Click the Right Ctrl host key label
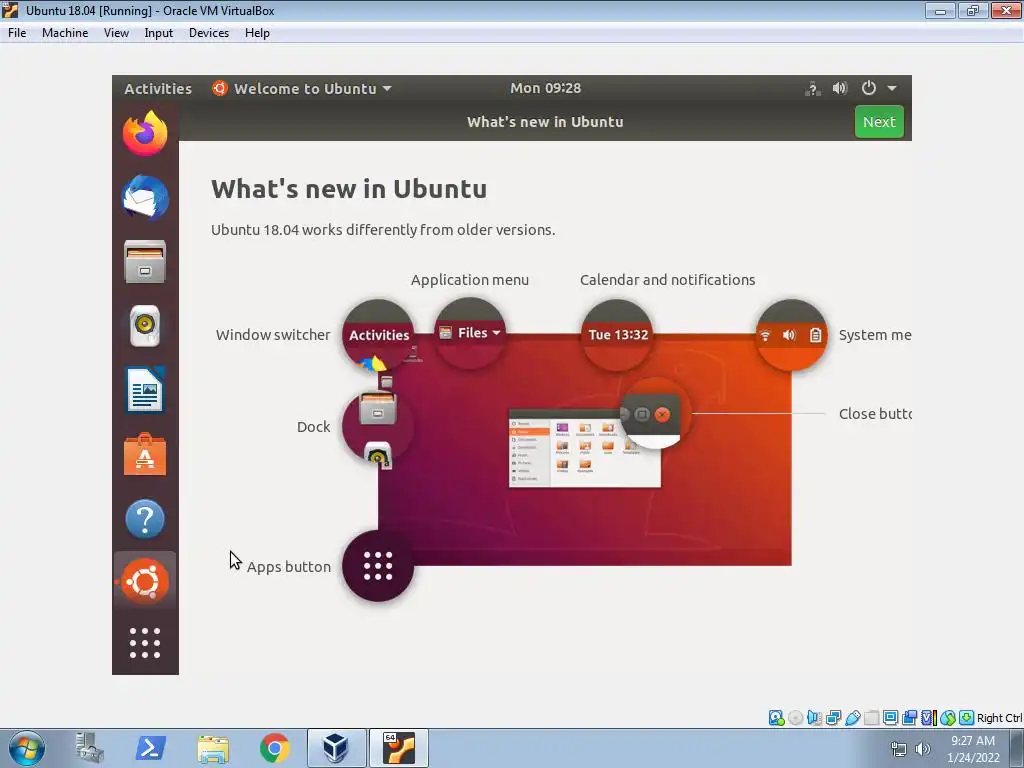The height and width of the screenshot is (768, 1024). pos(1000,718)
